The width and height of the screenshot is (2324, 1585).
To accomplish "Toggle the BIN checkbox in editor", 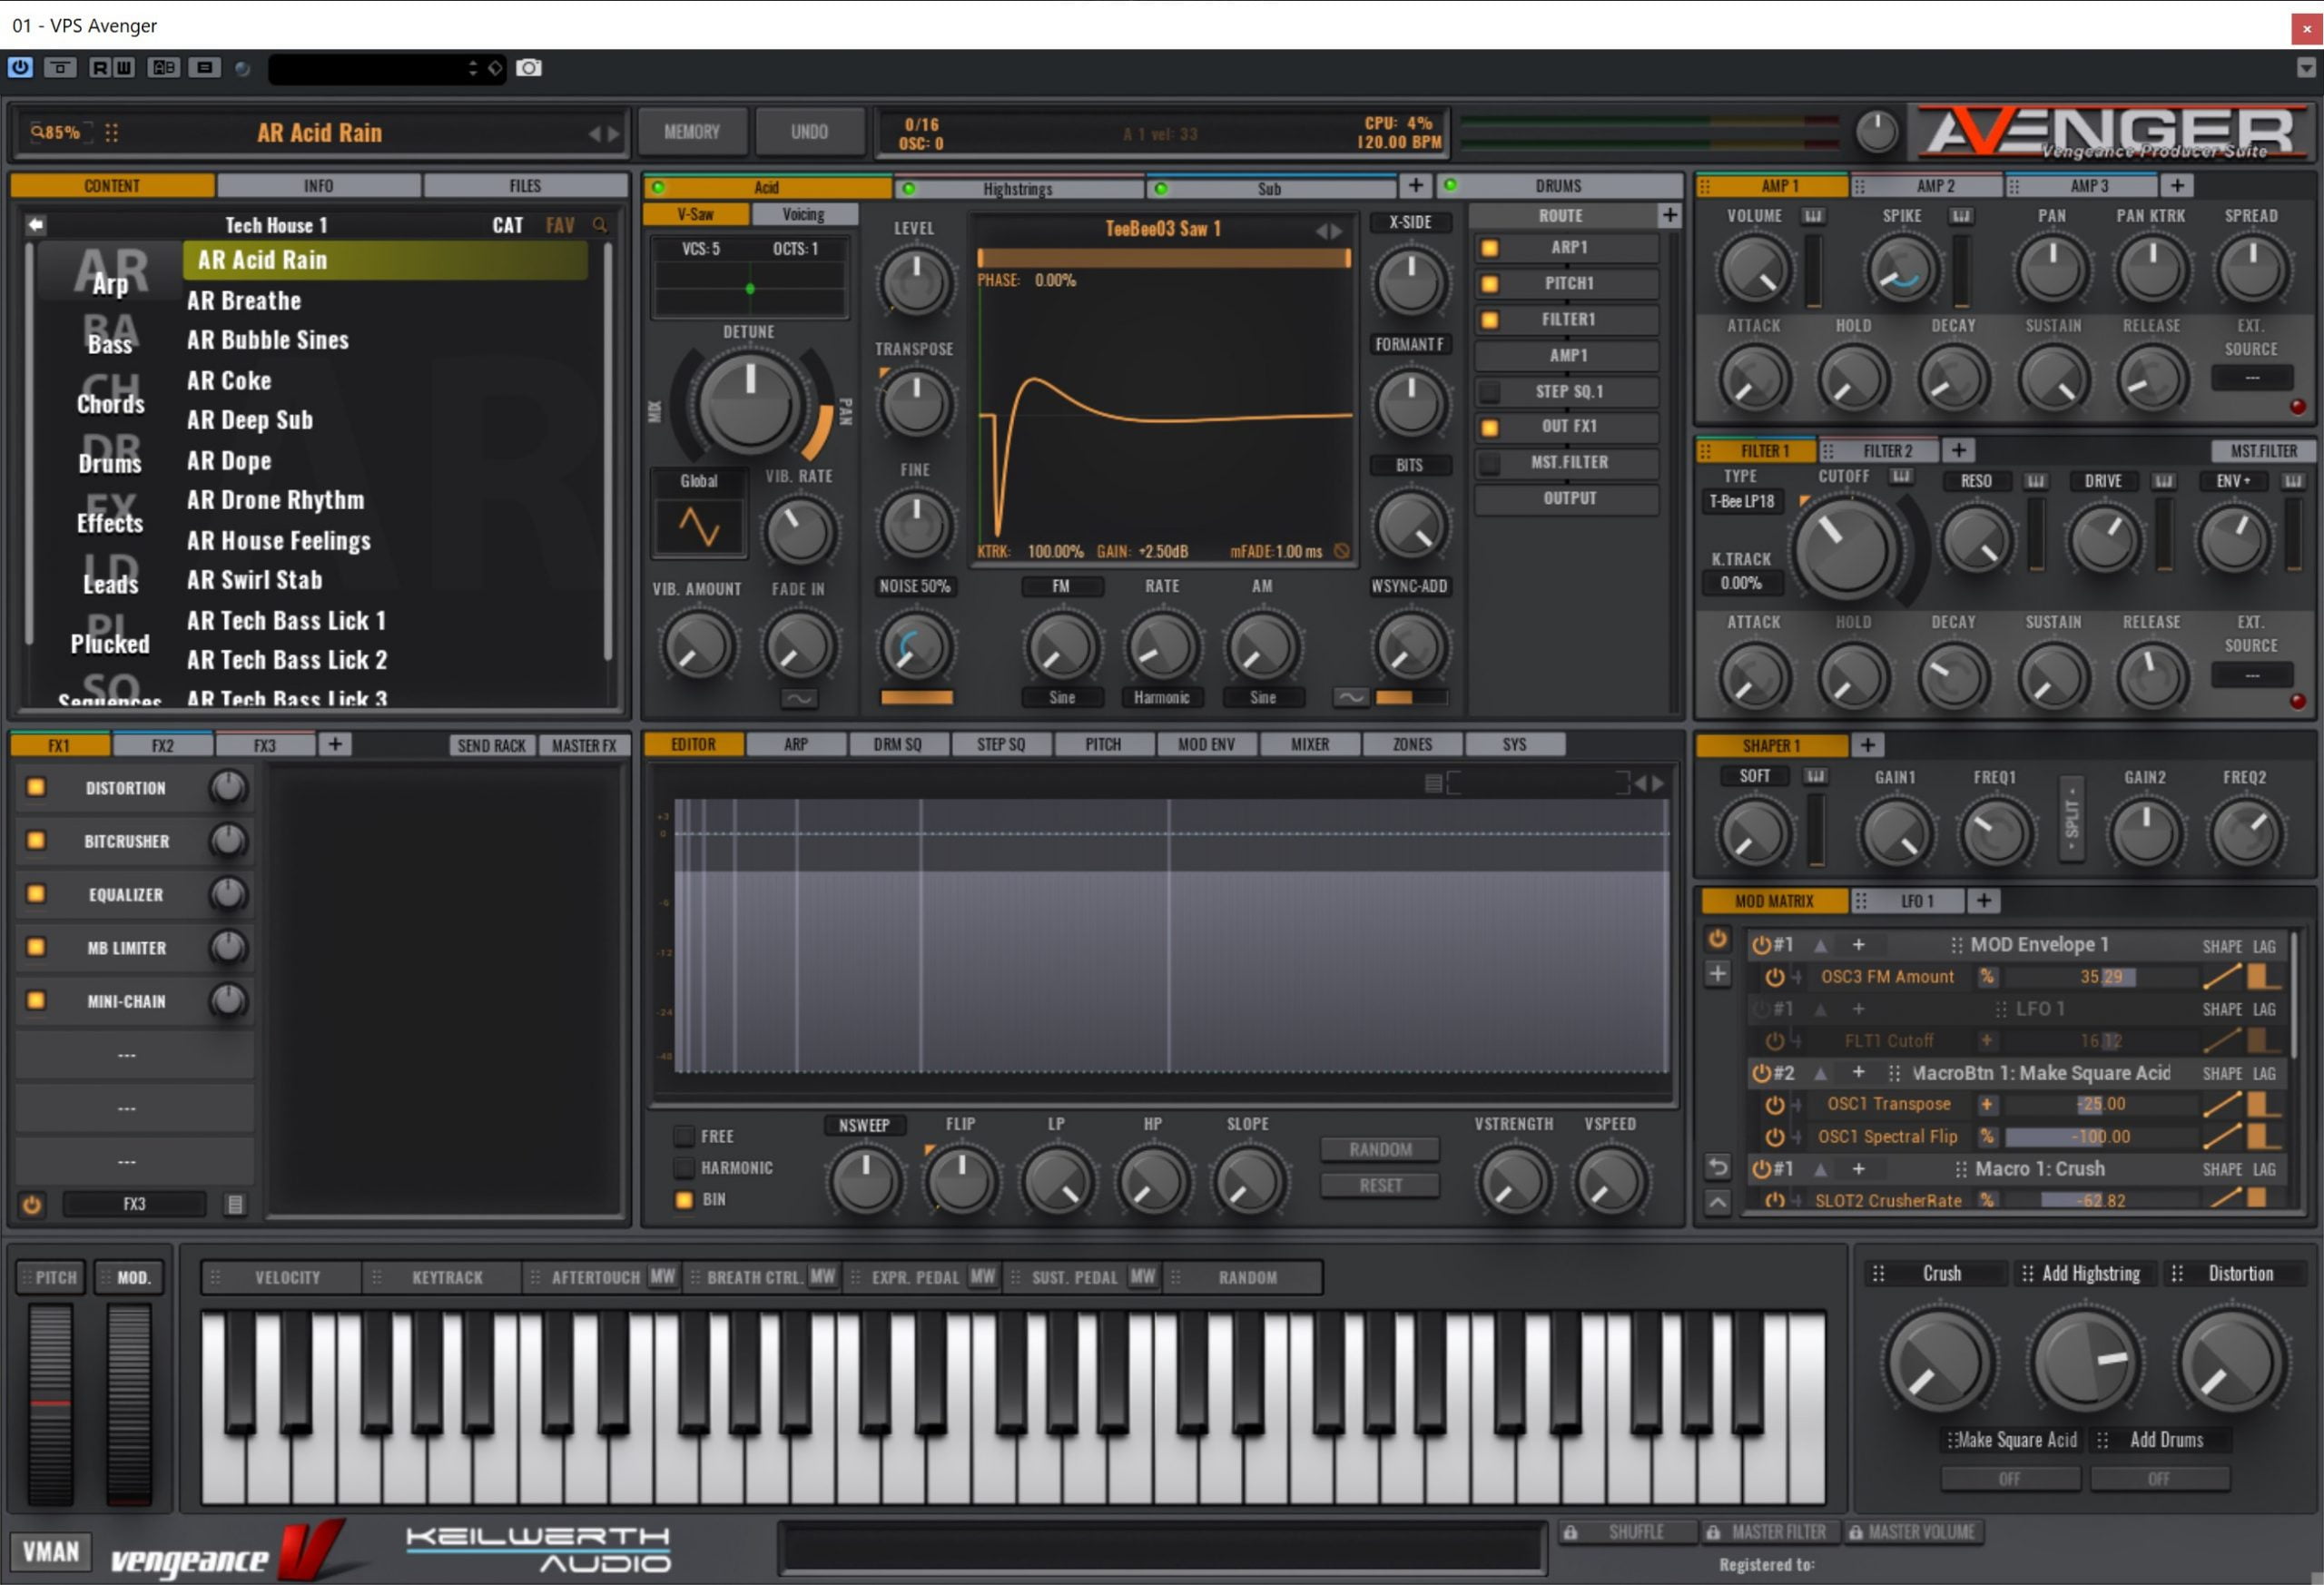I will point(684,1199).
